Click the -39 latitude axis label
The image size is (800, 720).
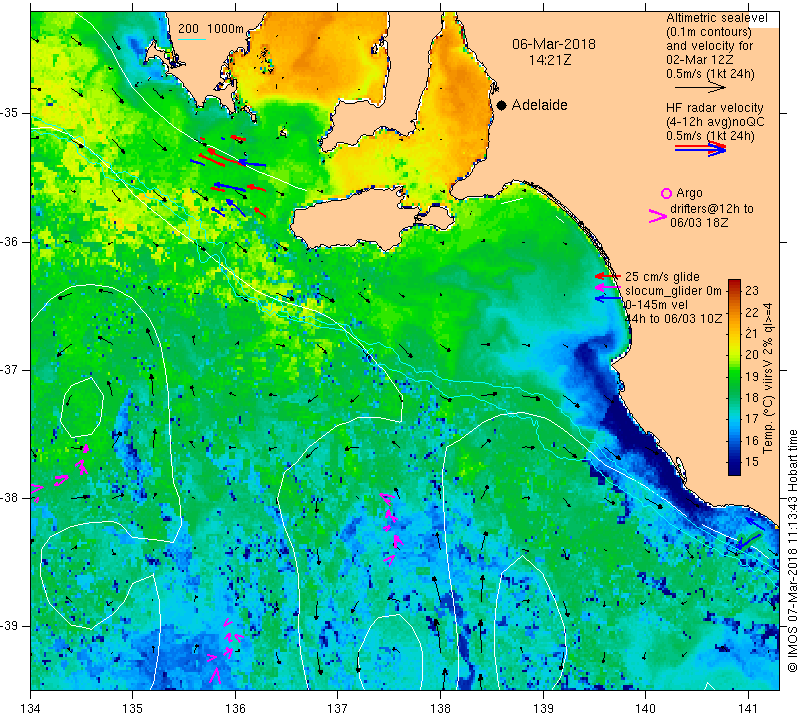(9, 626)
